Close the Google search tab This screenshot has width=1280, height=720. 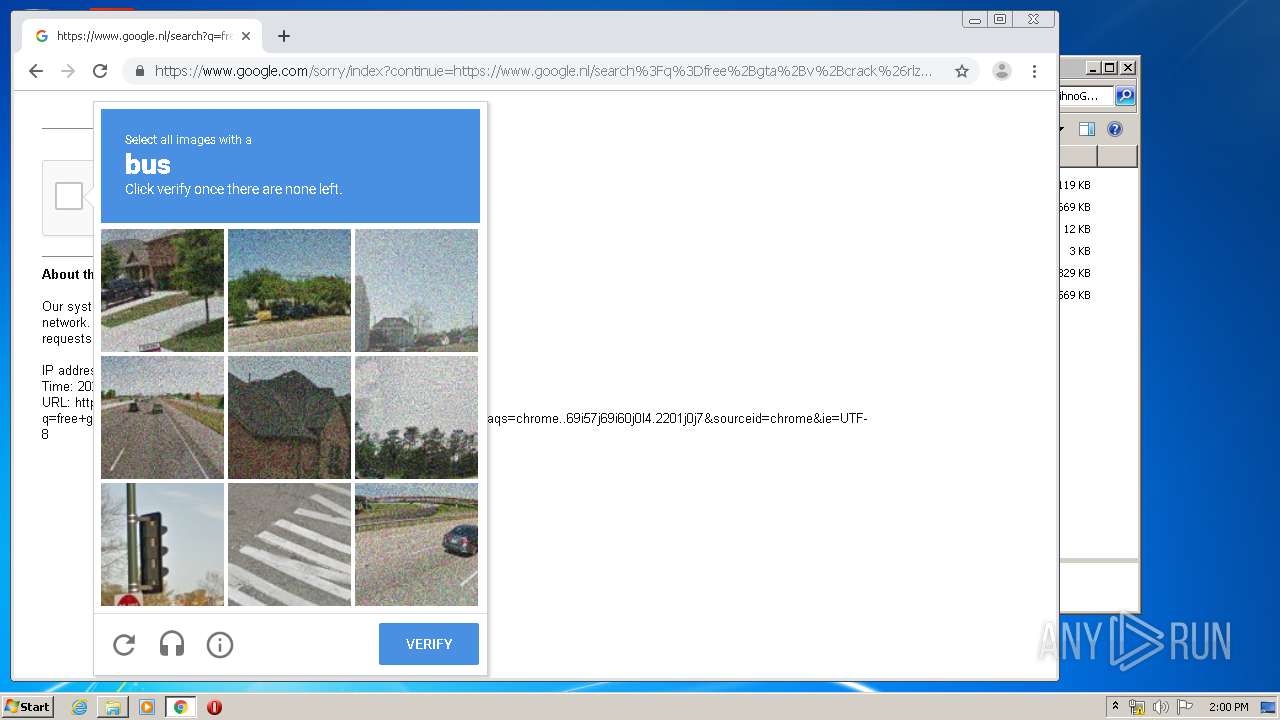coord(246,36)
